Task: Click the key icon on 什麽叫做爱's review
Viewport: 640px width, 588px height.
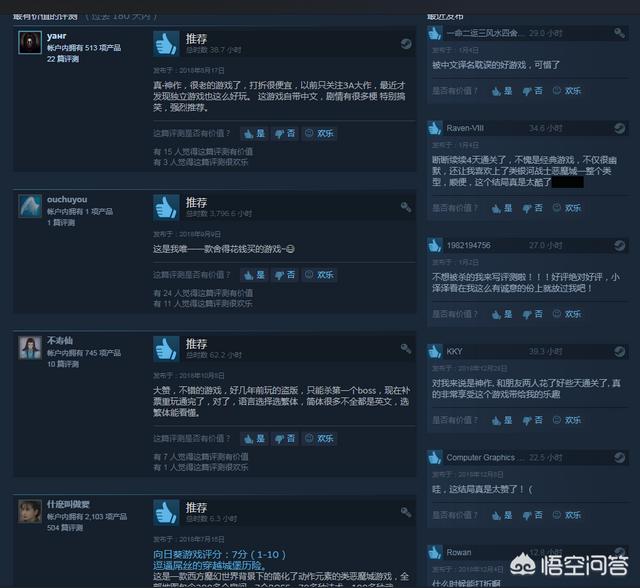Action: [406, 512]
